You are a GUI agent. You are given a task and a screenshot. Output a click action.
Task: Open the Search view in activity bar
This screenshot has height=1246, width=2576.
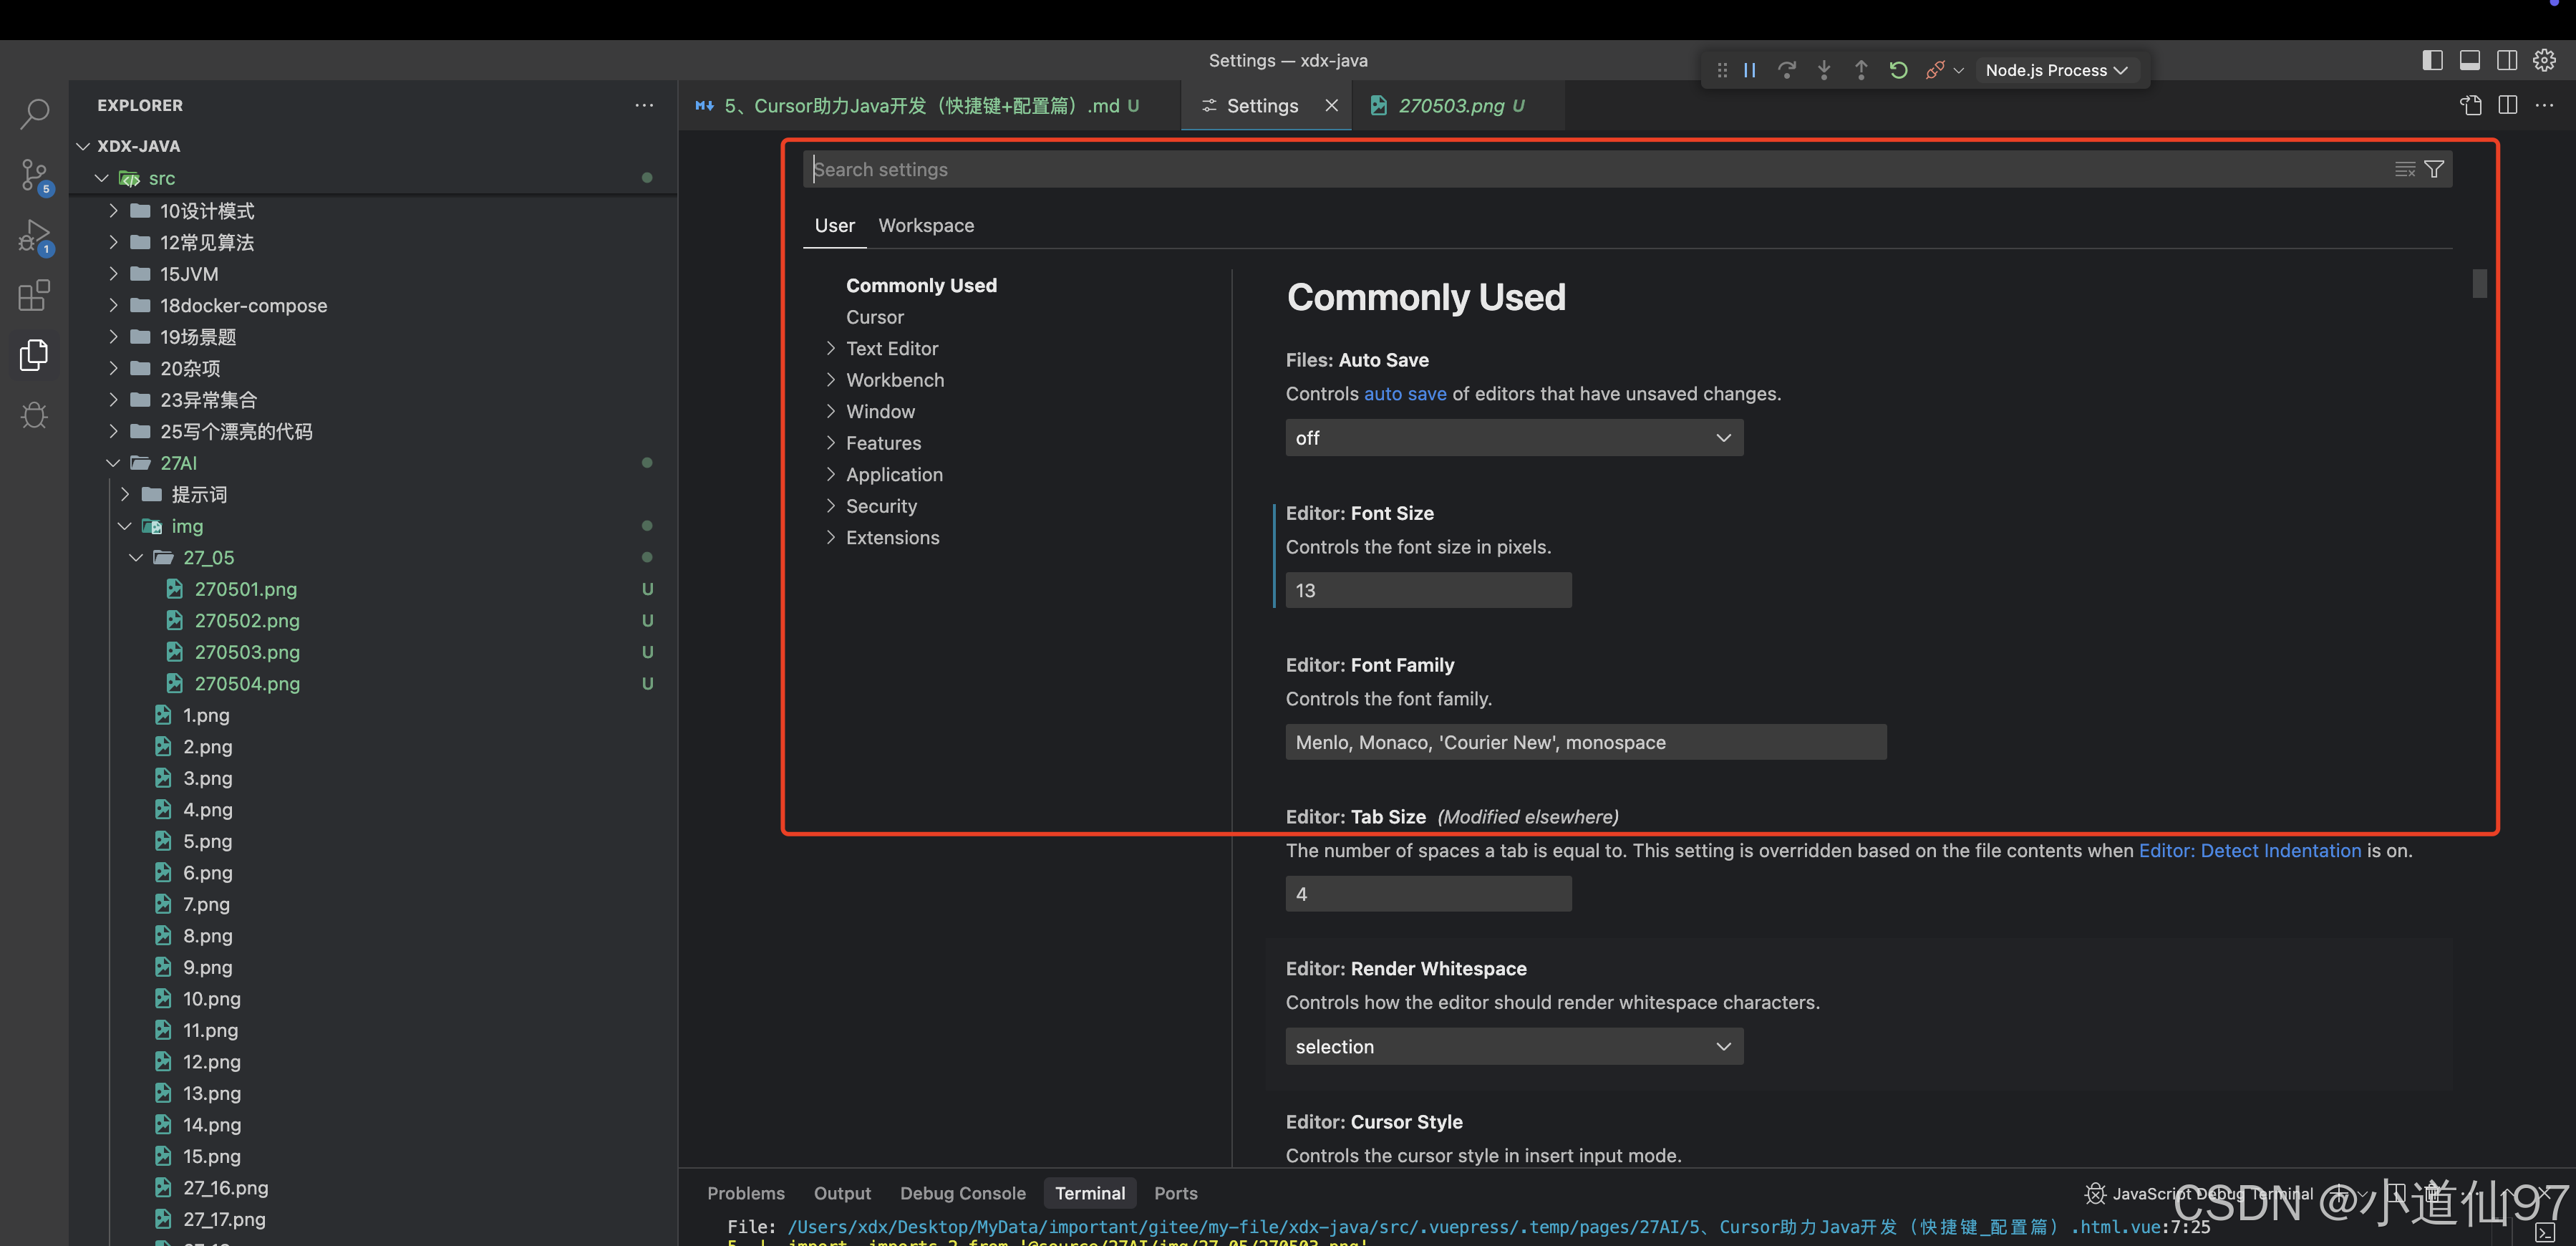[34, 114]
